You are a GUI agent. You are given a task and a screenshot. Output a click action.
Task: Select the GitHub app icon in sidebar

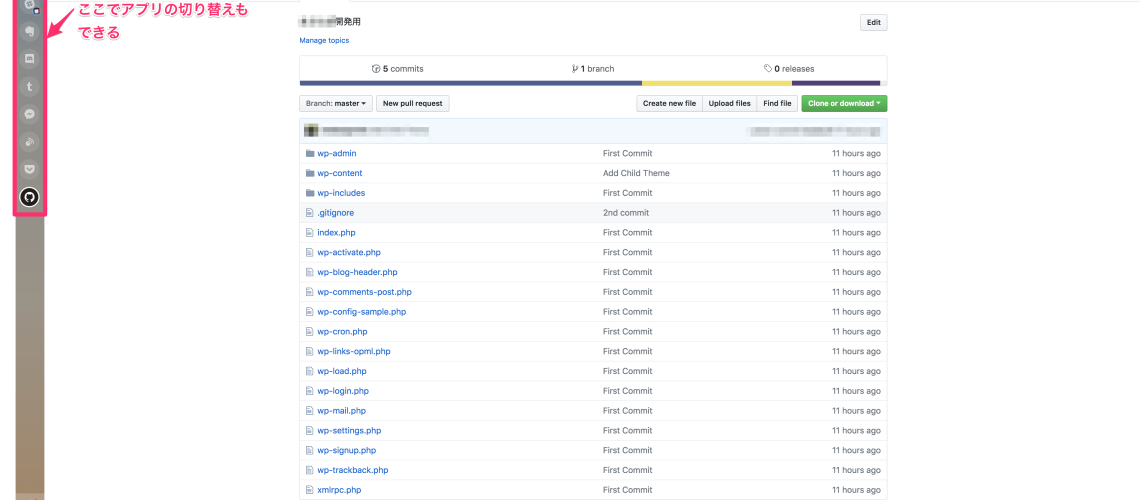coord(29,198)
